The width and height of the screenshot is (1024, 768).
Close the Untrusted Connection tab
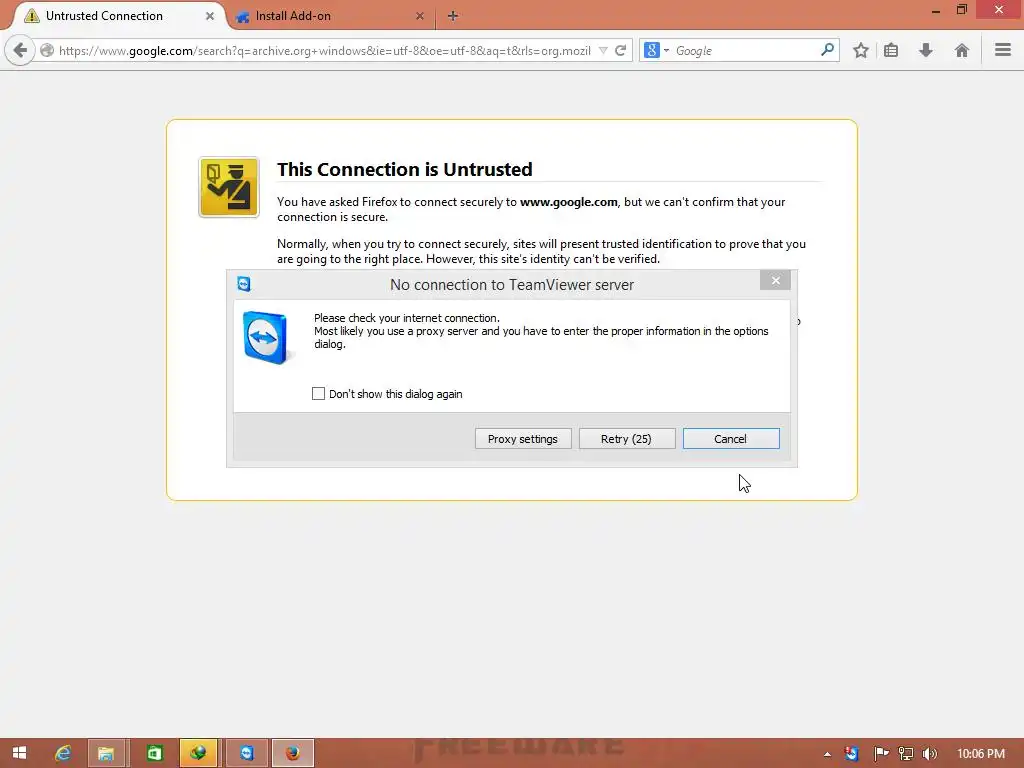click(x=210, y=16)
